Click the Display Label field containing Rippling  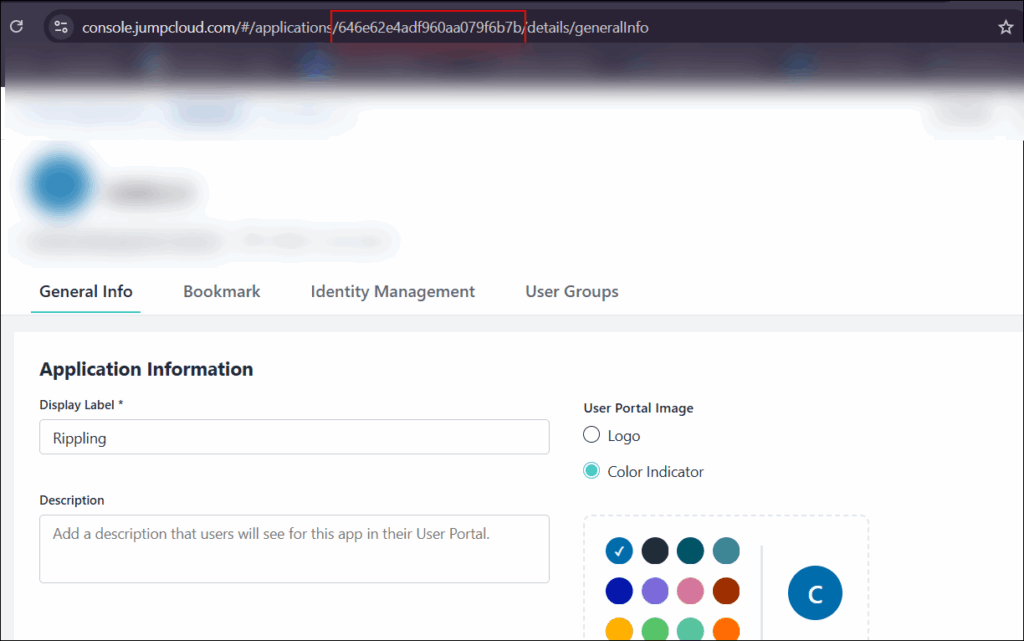[x=294, y=437]
